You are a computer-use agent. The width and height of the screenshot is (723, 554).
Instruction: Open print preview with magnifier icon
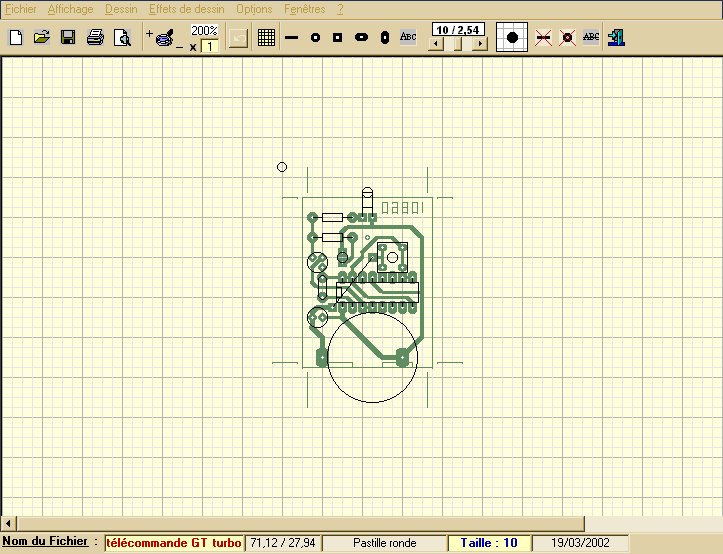pyautogui.click(x=122, y=38)
